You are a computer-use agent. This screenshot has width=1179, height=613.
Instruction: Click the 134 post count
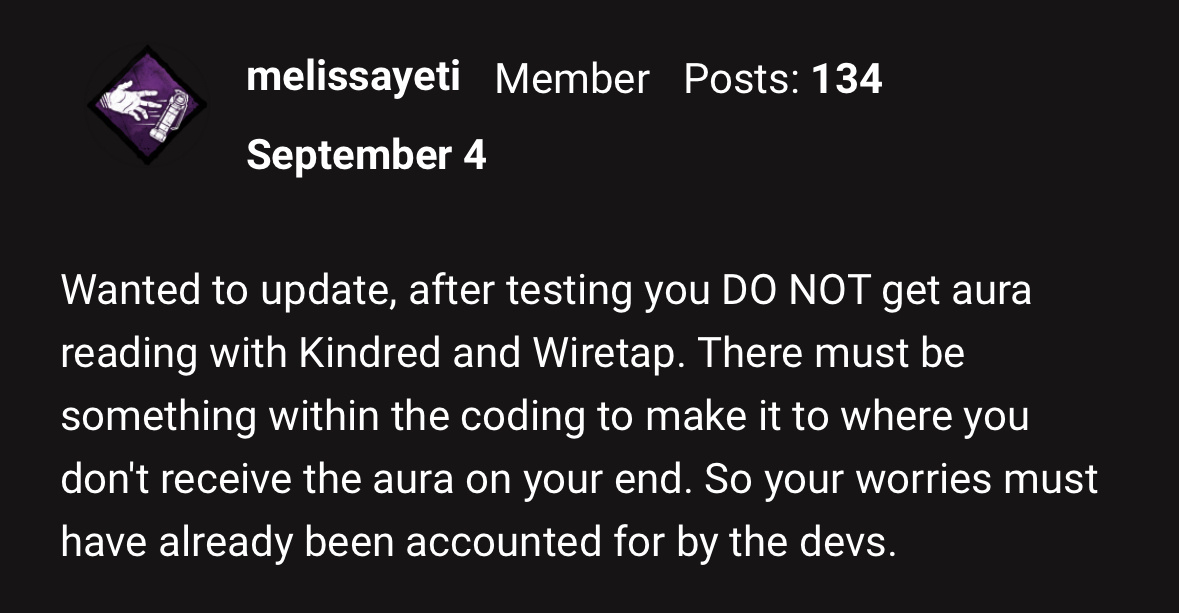[x=847, y=78]
